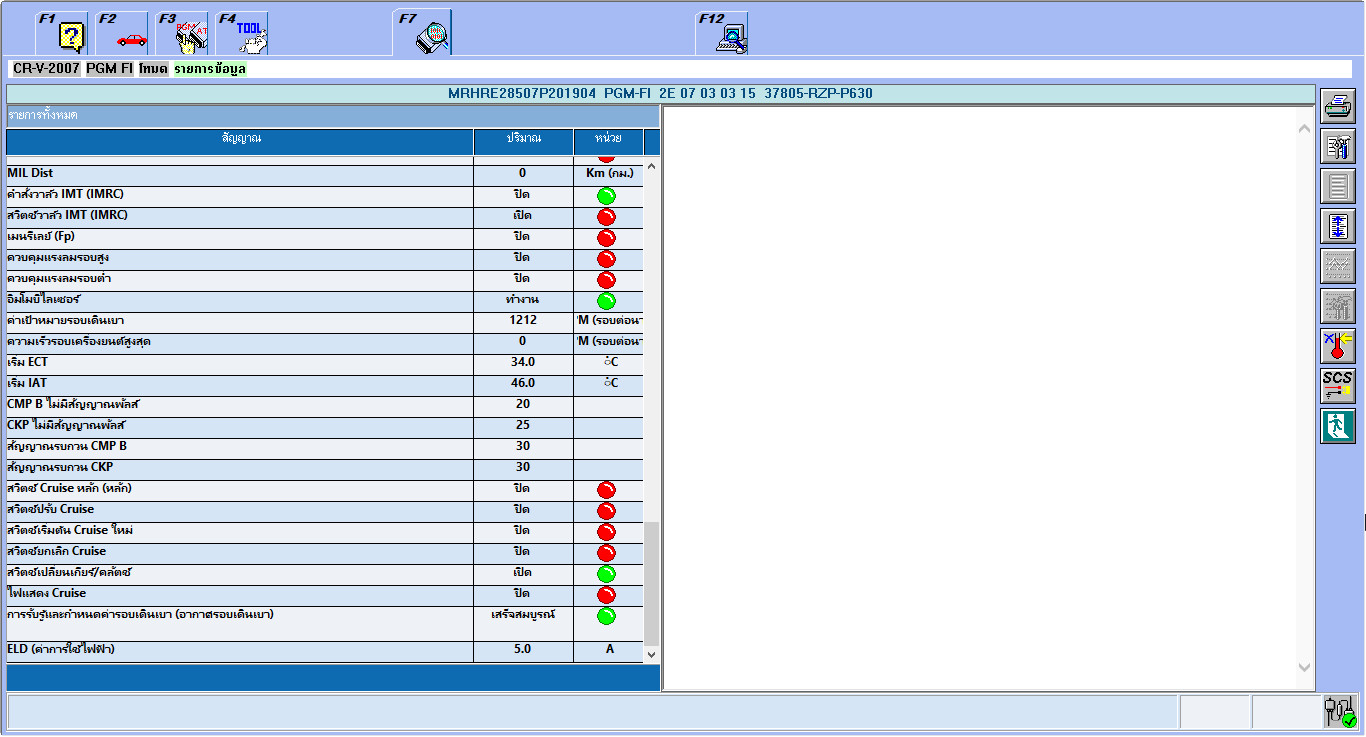Image resolution: width=1366 pixels, height=737 pixels.
Task: Click the red indicator for สวิตช์ปรับ Cruise
Action: point(606,511)
